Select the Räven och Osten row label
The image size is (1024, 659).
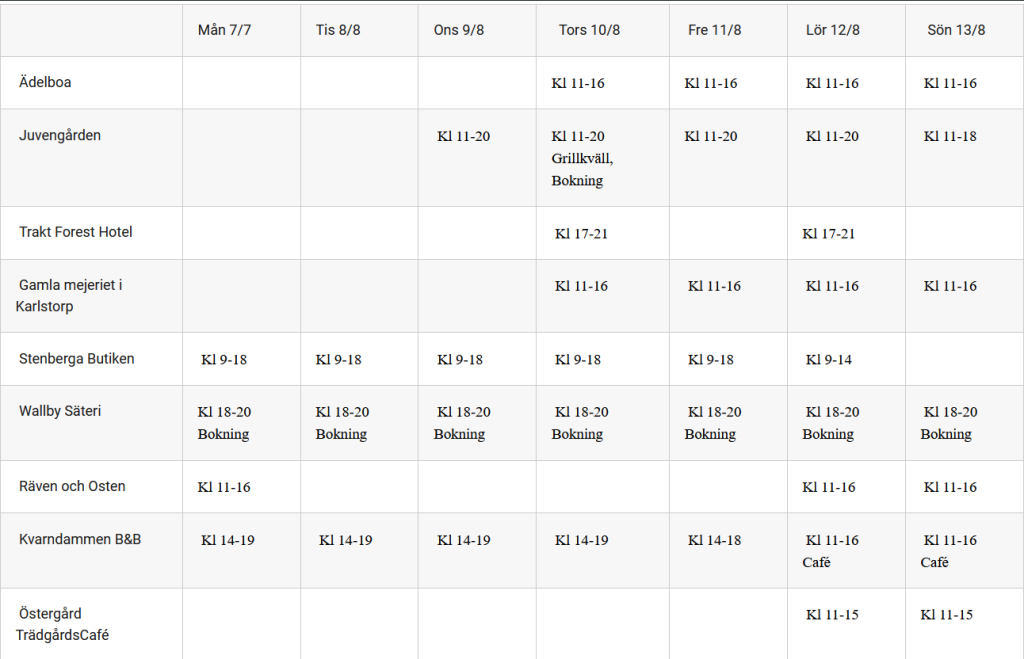coord(72,486)
